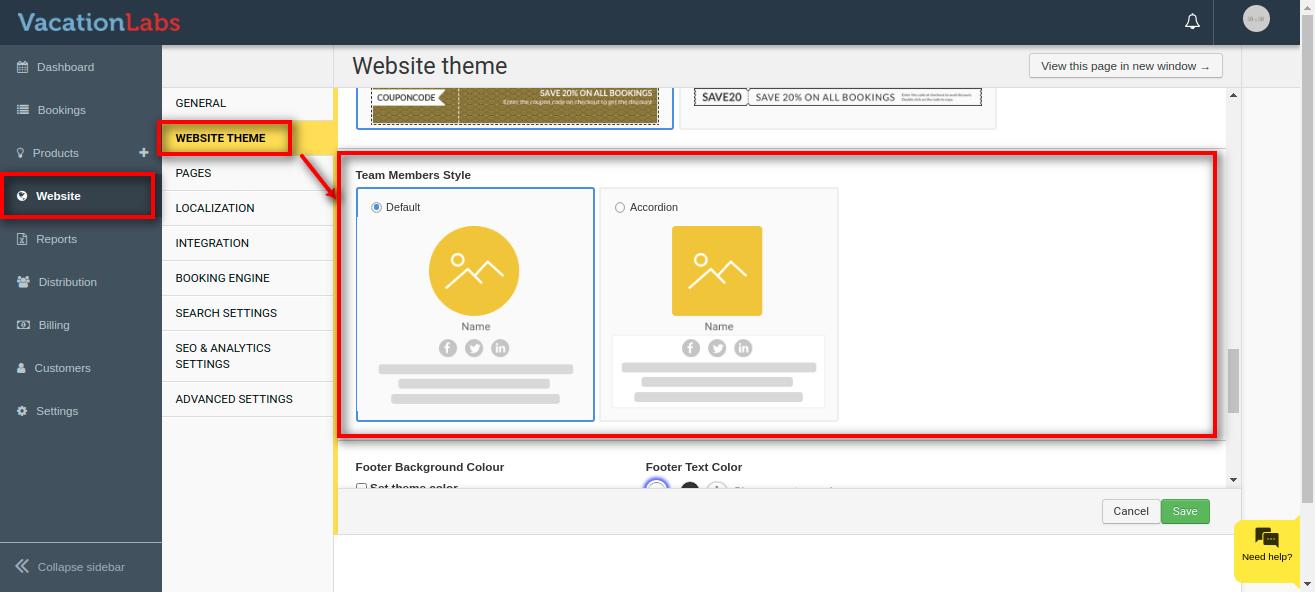The image size is (1315, 592).
Task: Click the plus icon next to Products
Action: coord(143,152)
